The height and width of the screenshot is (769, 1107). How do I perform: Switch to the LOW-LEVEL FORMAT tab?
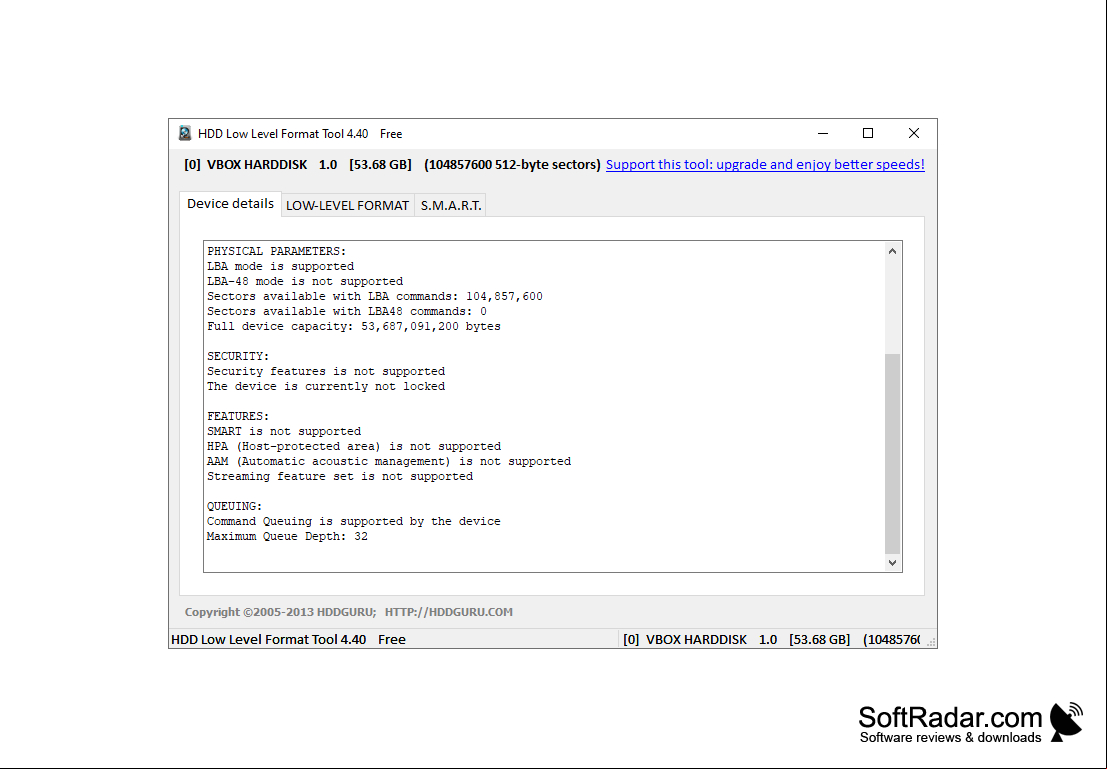click(x=347, y=205)
